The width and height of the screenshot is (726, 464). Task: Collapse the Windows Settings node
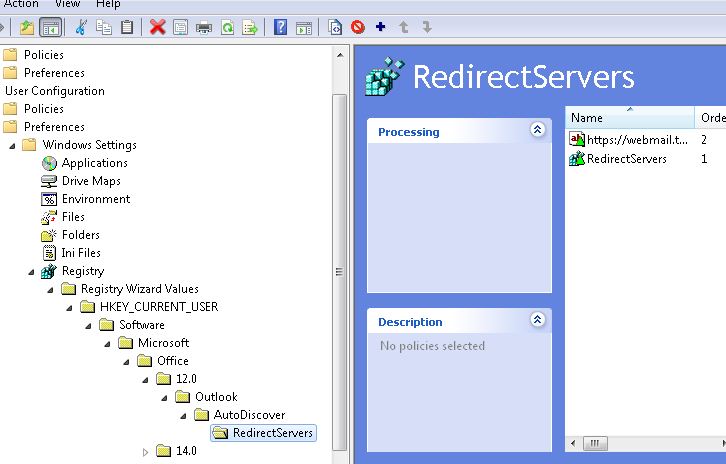tap(13, 146)
